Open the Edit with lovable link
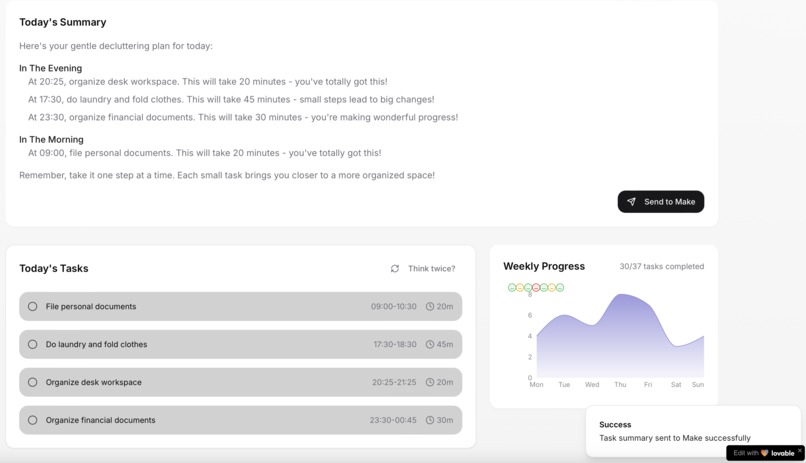Screen dimensions: 806x463 click(764, 453)
